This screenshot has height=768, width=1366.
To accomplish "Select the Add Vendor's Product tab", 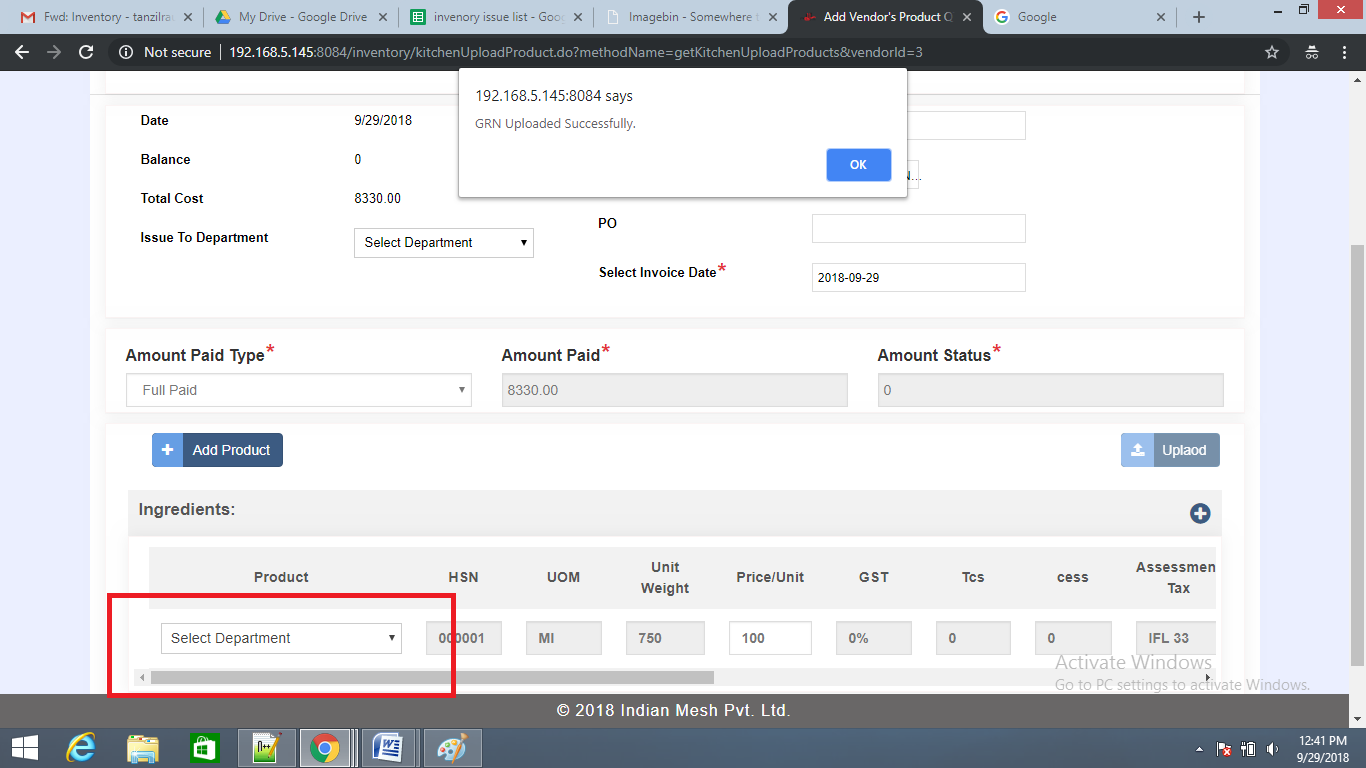I will click(x=884, y=17).
